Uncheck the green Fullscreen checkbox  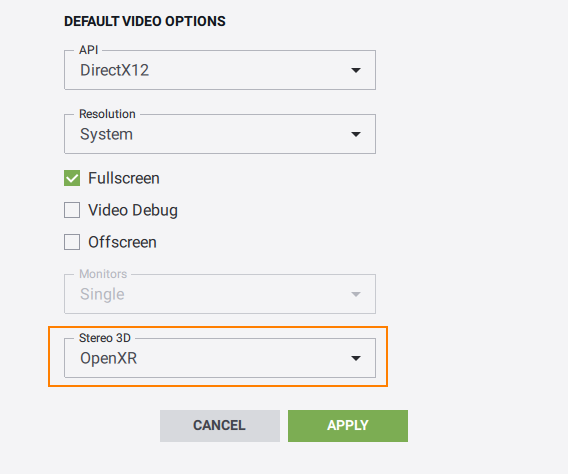pyautogui.click(x=72, y=178)
